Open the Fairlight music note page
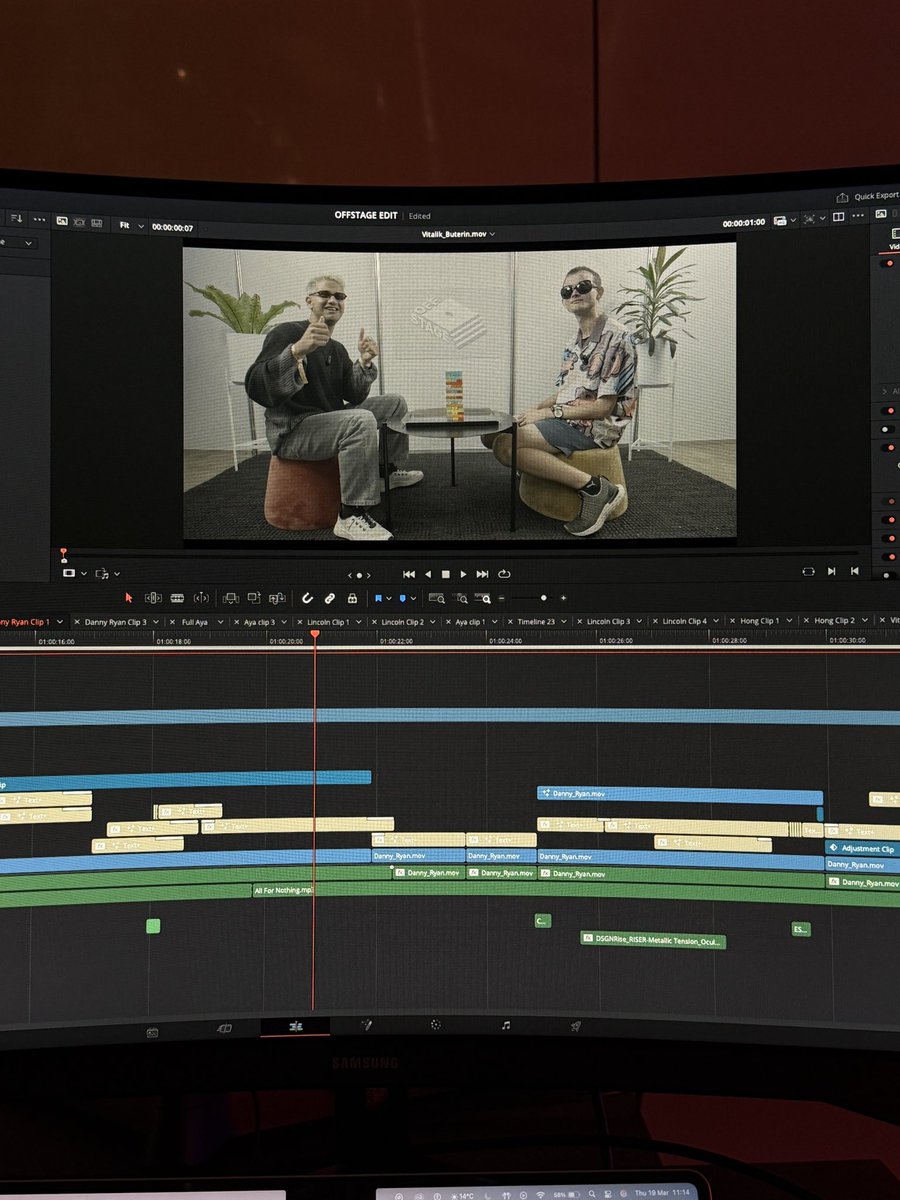The width and height of the screenshot is (900, 1200). [506, 1025]
